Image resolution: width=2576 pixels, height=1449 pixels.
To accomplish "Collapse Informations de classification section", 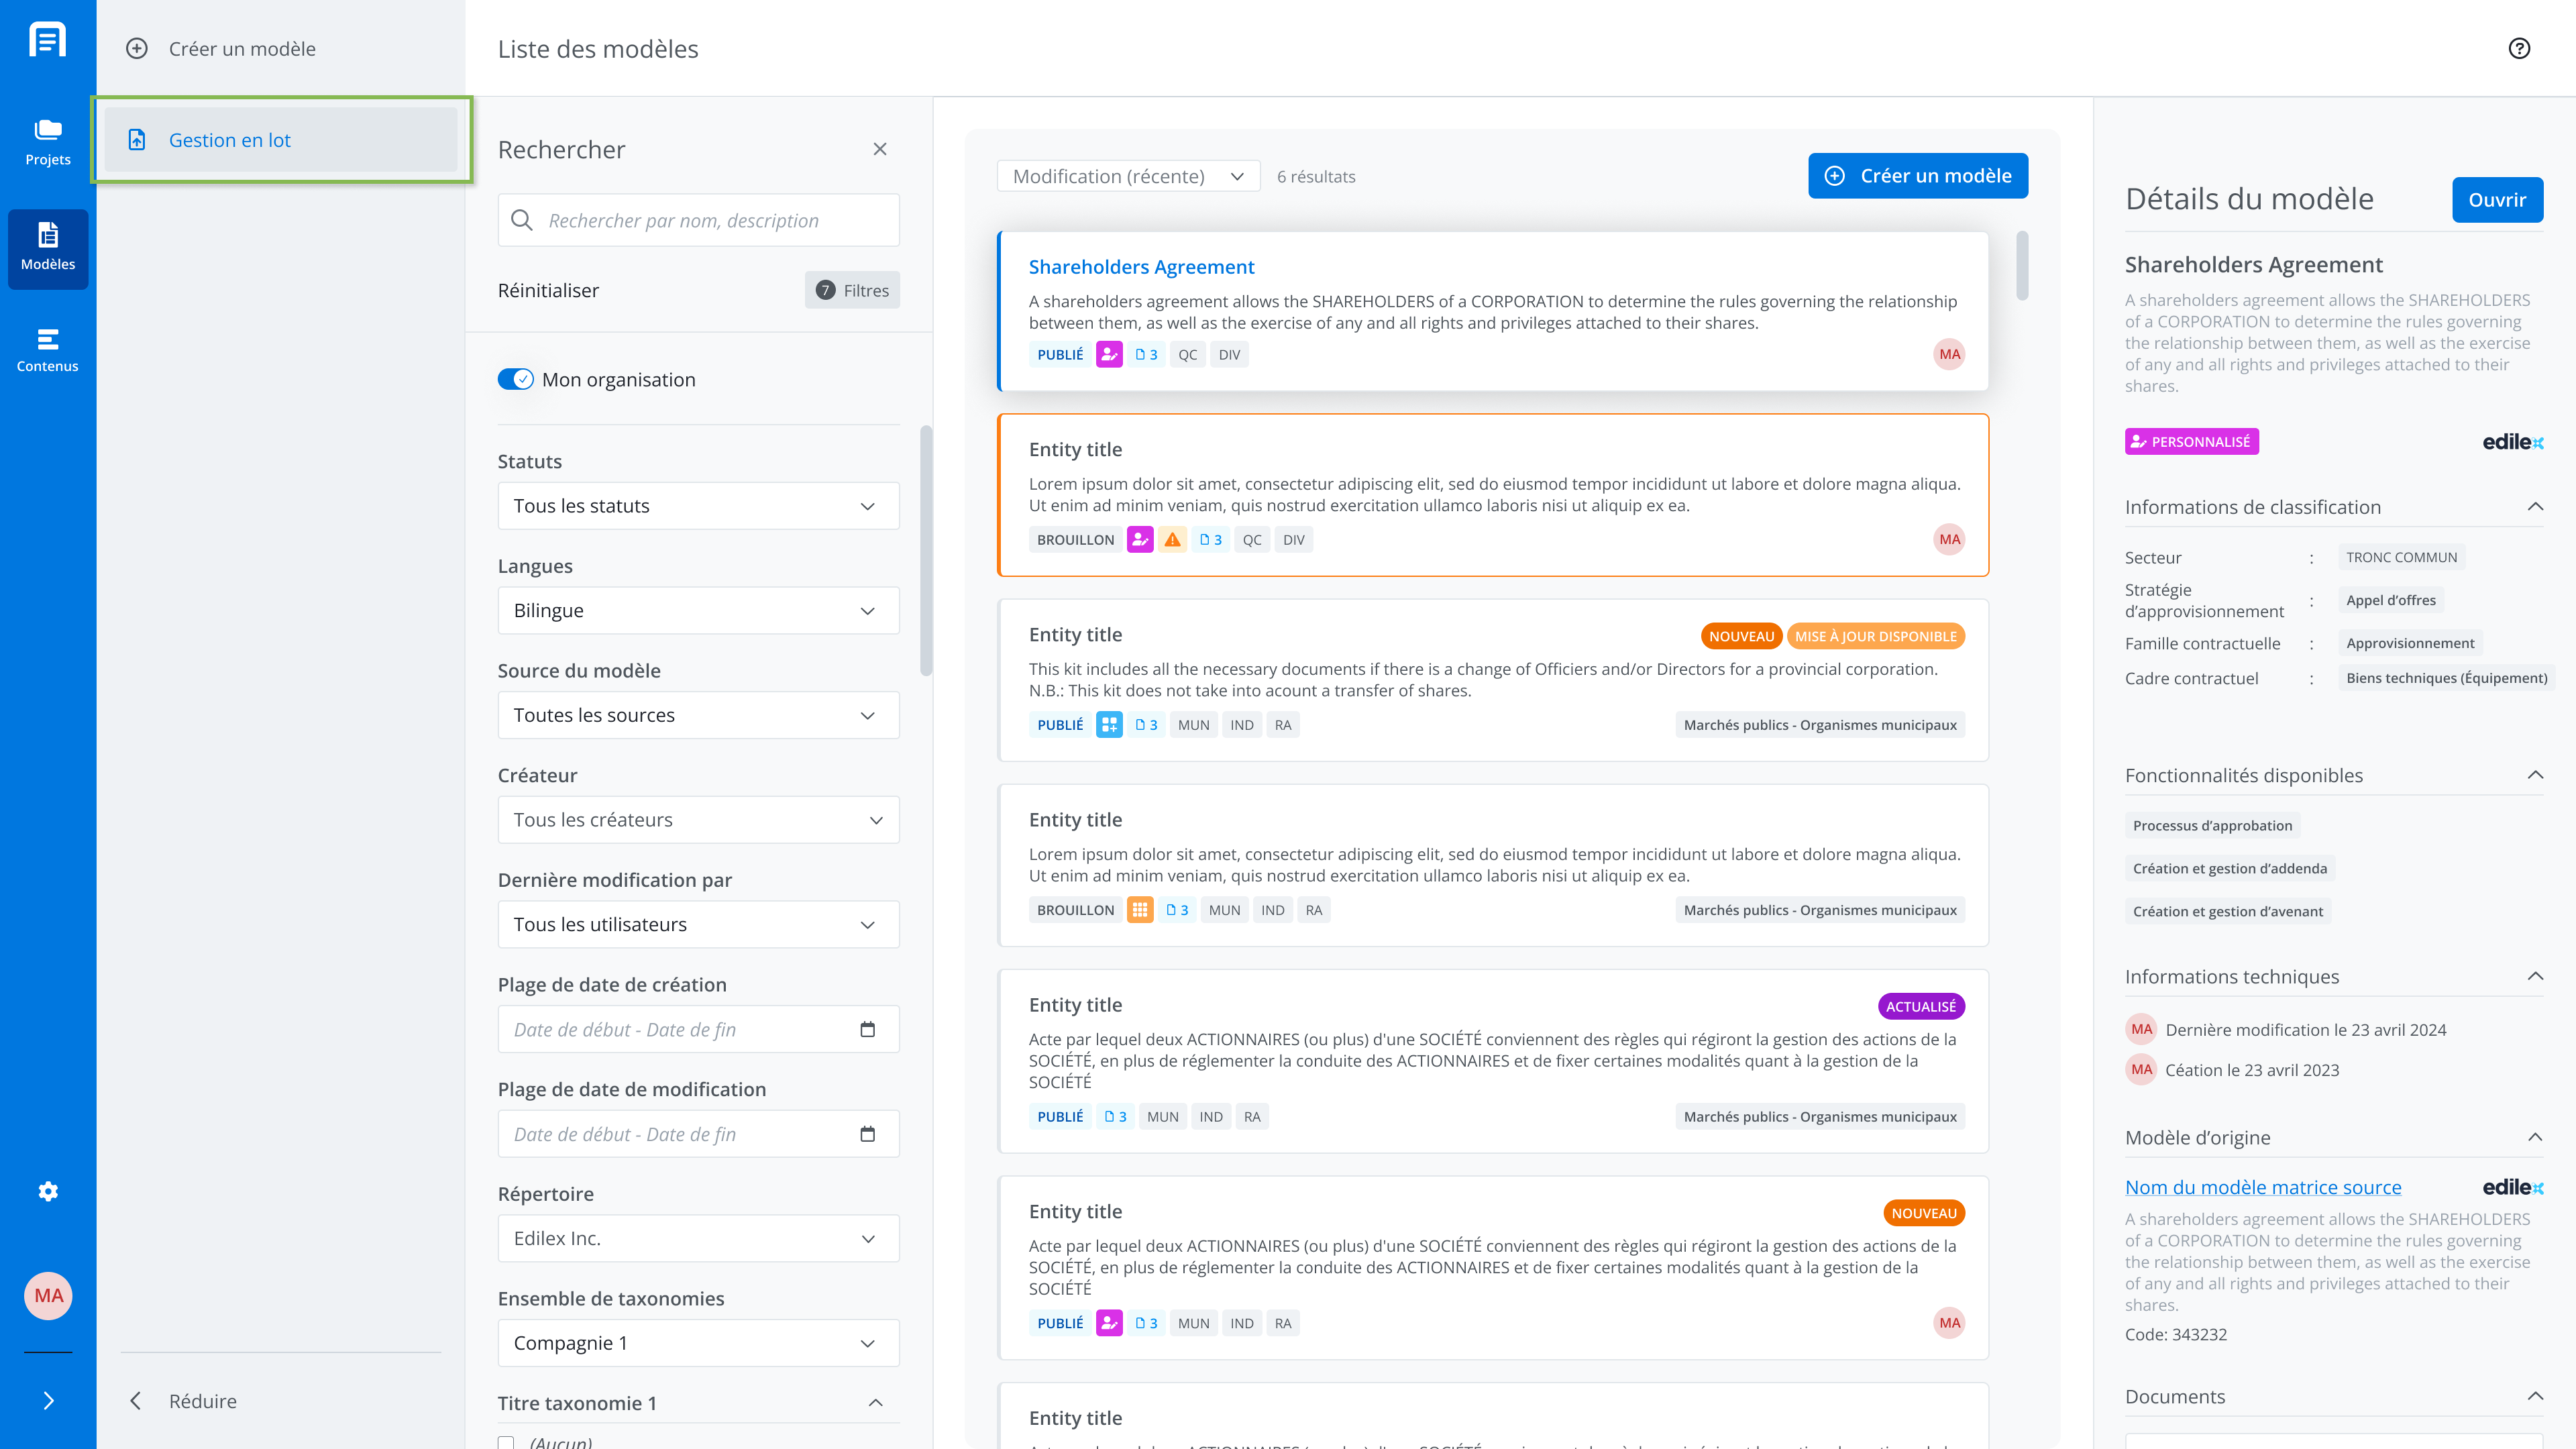I will [x=2535, y=507].
